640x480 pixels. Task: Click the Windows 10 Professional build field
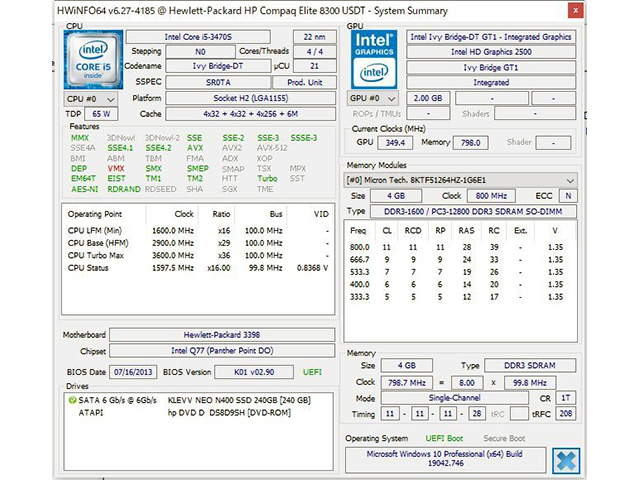[445, 459]
